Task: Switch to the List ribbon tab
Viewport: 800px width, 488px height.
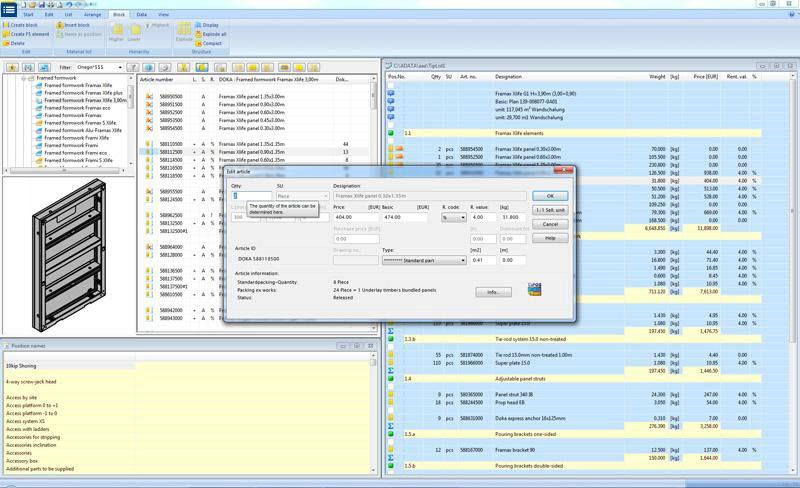Action: tap(68, 14)
